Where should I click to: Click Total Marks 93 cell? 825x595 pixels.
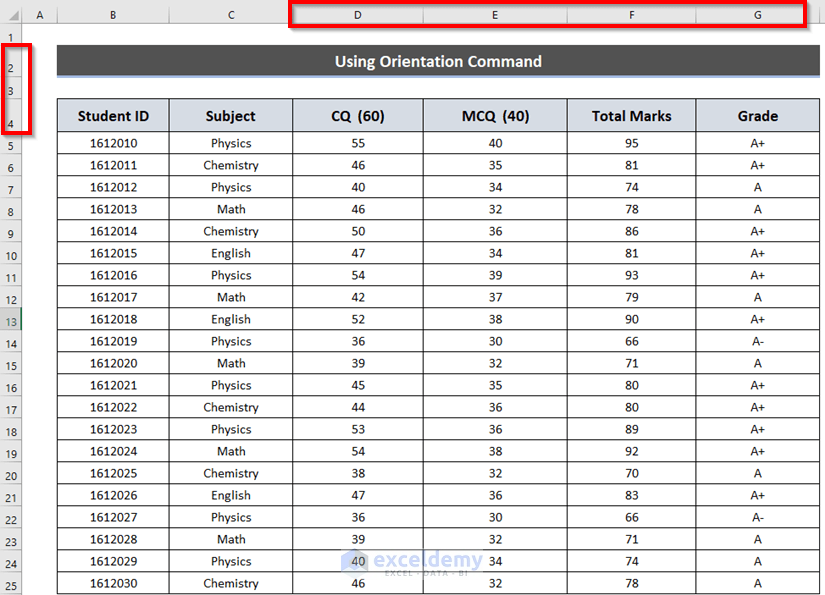(x=631, y=275)
